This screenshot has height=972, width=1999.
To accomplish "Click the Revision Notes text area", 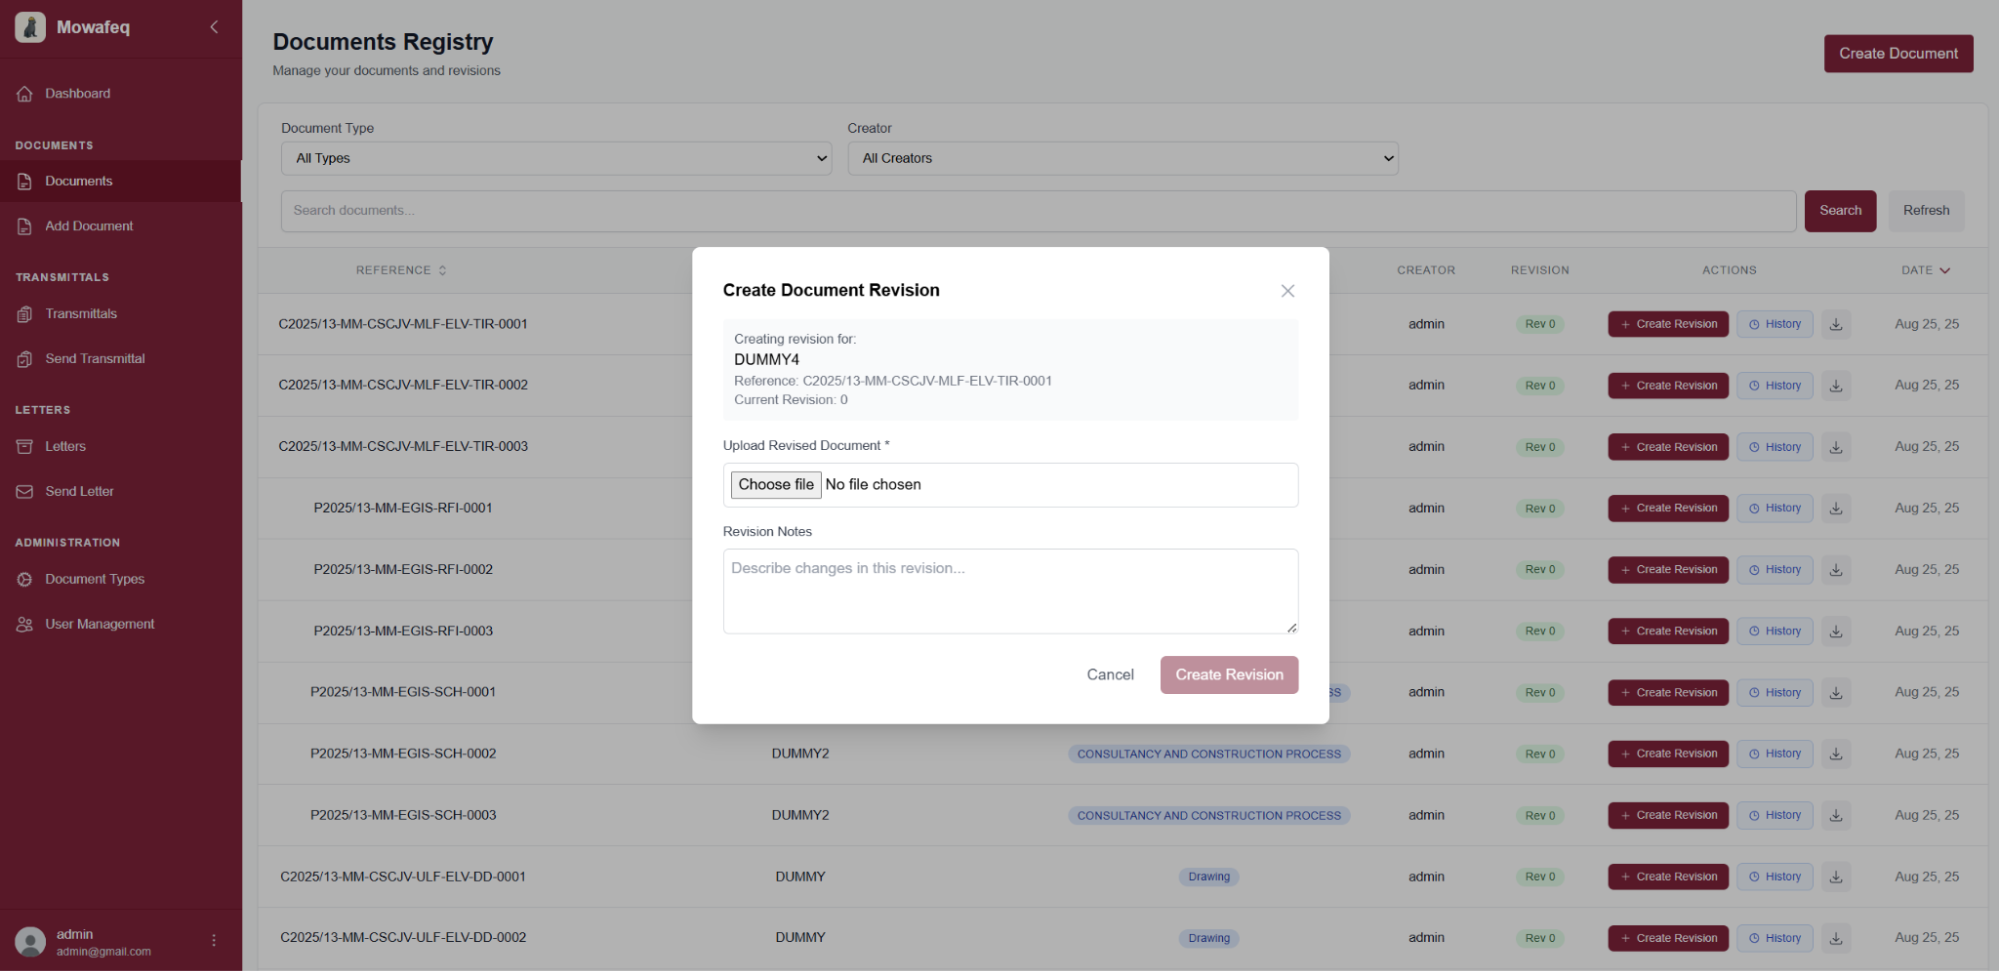I will 1010,590.
